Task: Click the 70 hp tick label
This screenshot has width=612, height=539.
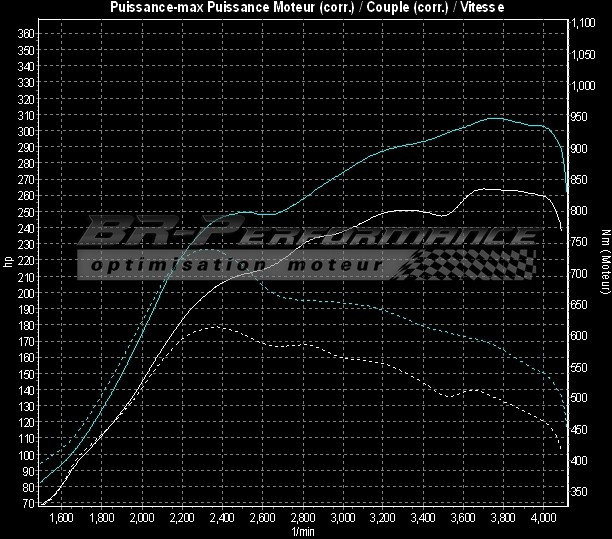Action: point(27,503)
